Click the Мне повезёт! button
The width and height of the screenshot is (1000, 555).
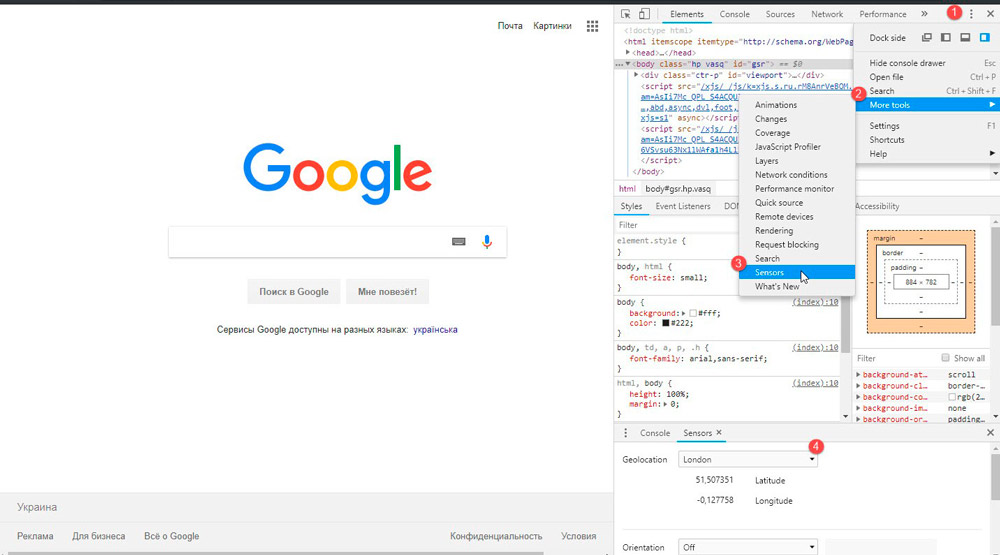387,292
